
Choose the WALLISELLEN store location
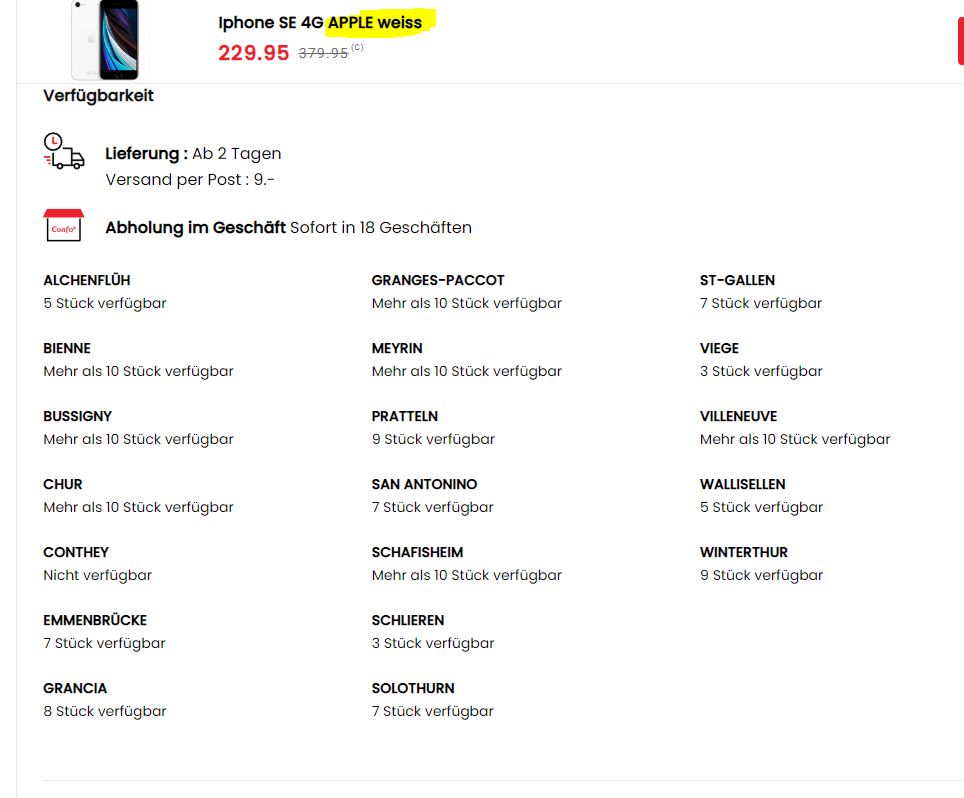coord(742,484)
